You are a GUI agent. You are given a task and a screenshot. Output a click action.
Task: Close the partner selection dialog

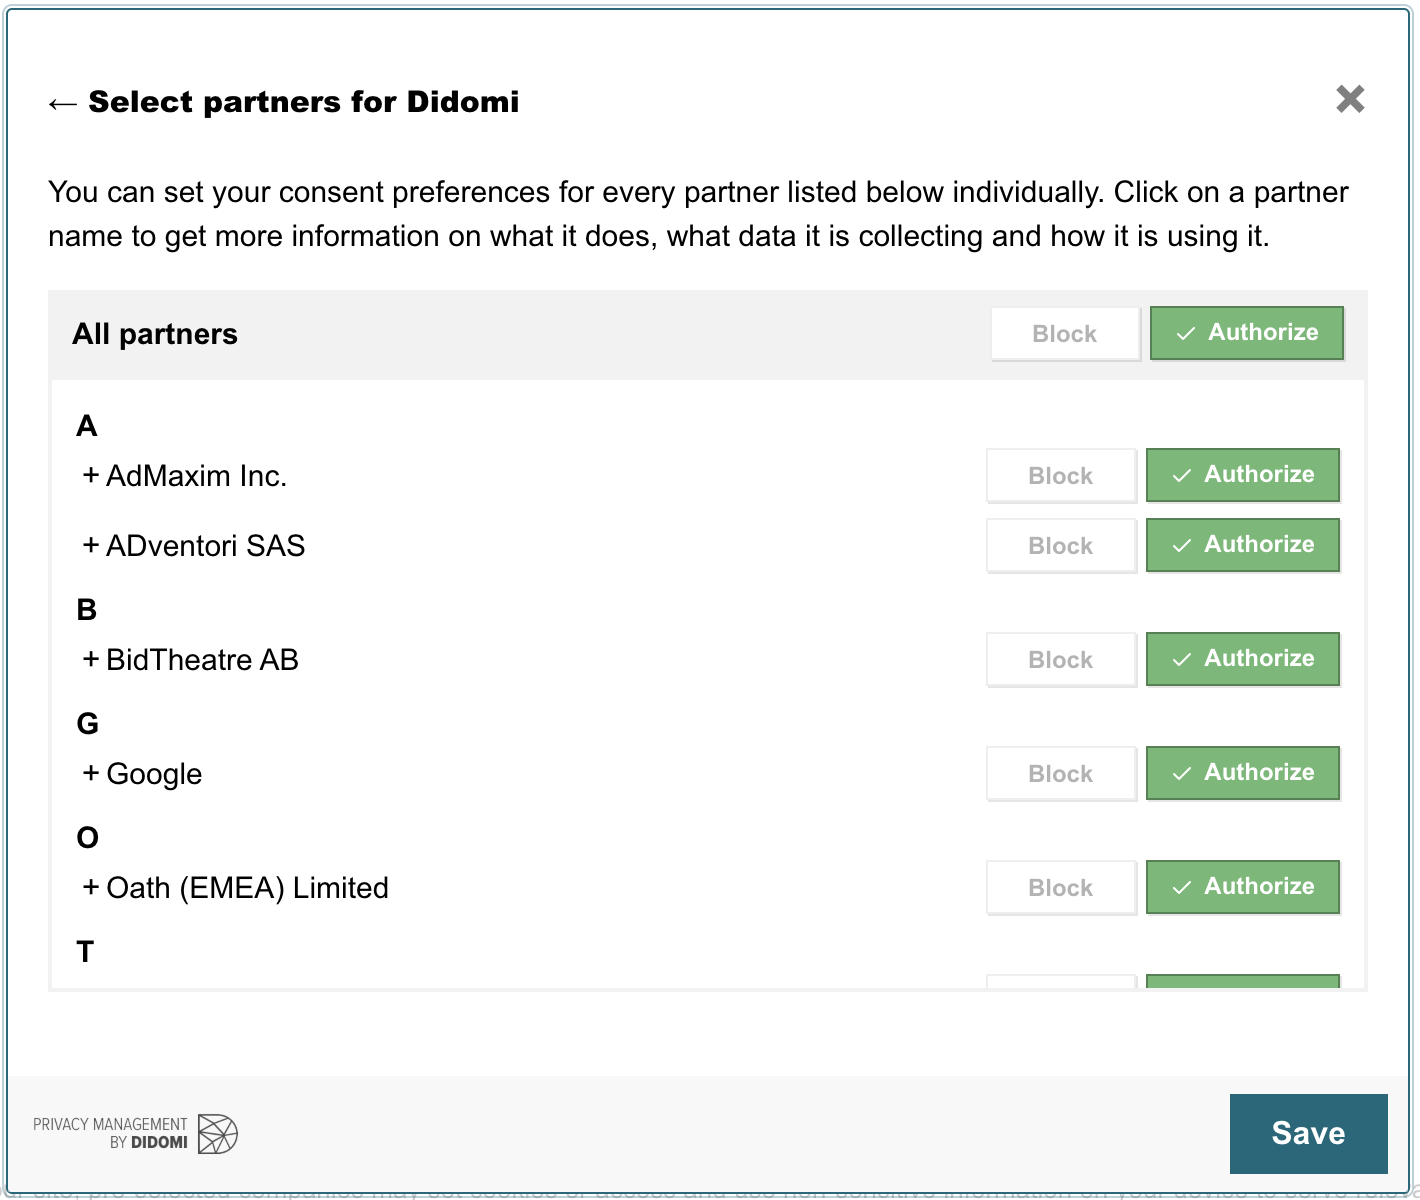tap(1350, 99)
